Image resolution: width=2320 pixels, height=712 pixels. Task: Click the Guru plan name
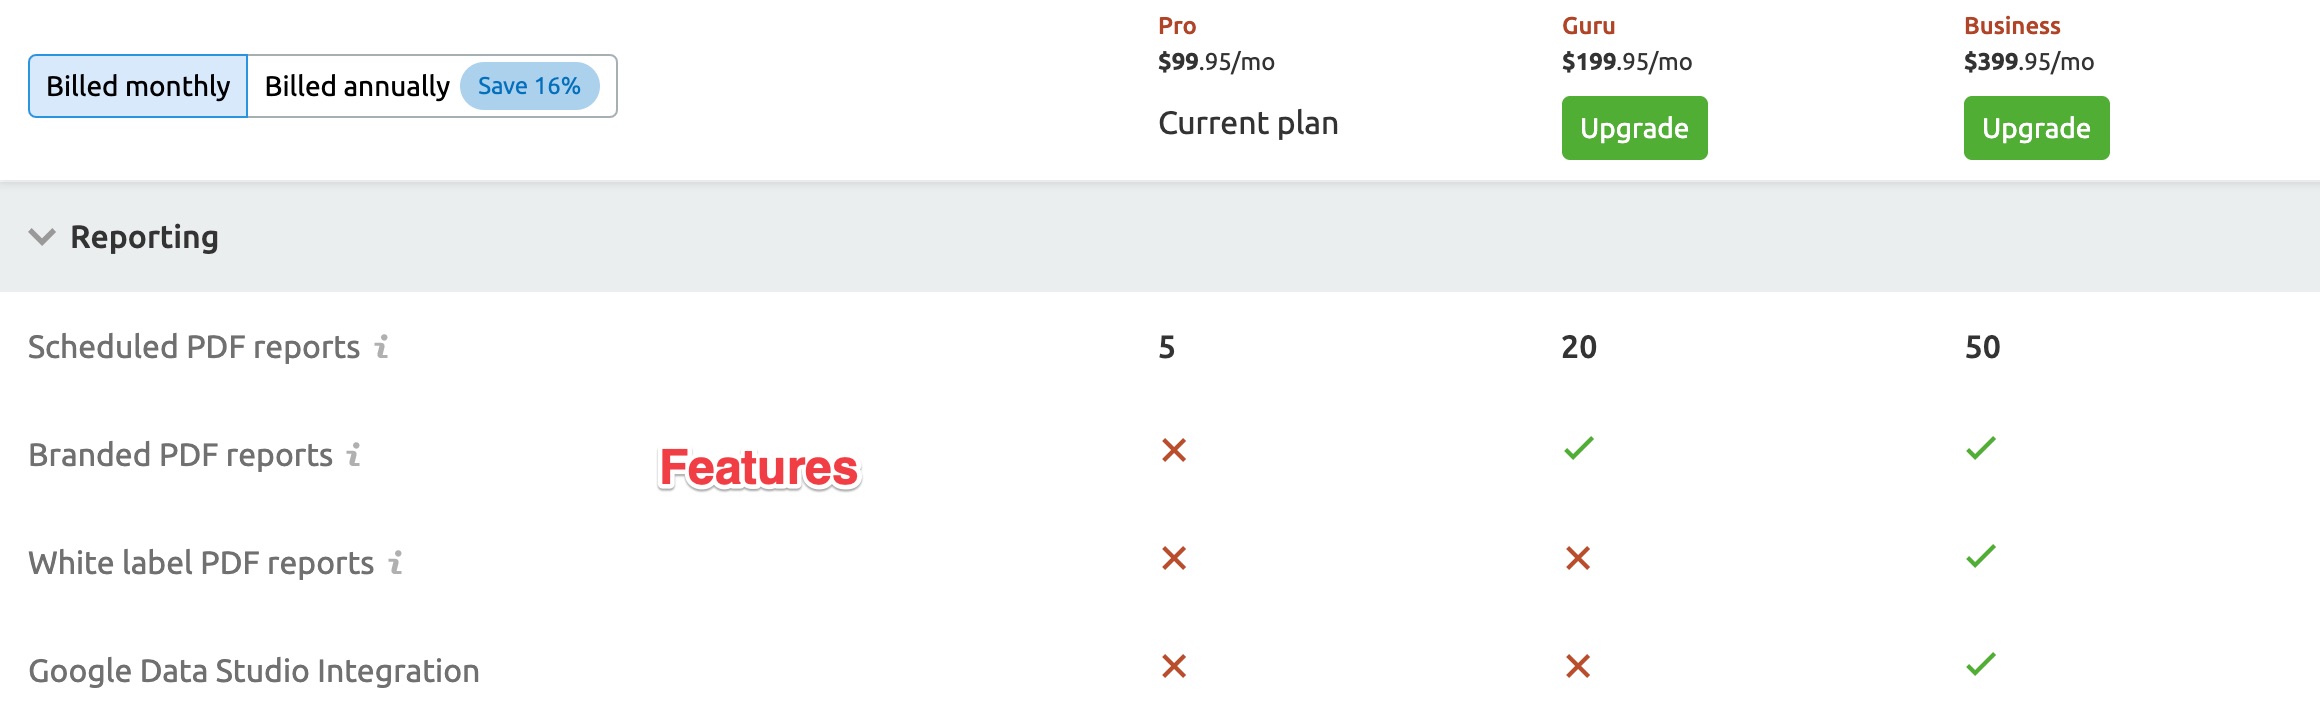pos(1588,26)
